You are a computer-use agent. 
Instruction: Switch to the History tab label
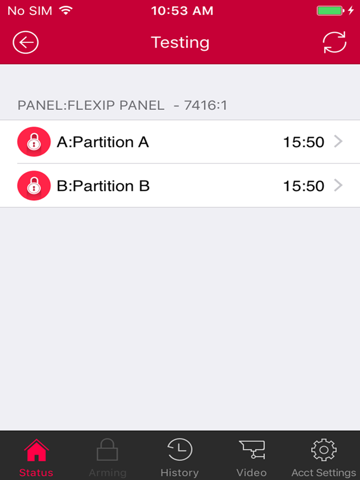click(x=180, y=473)
